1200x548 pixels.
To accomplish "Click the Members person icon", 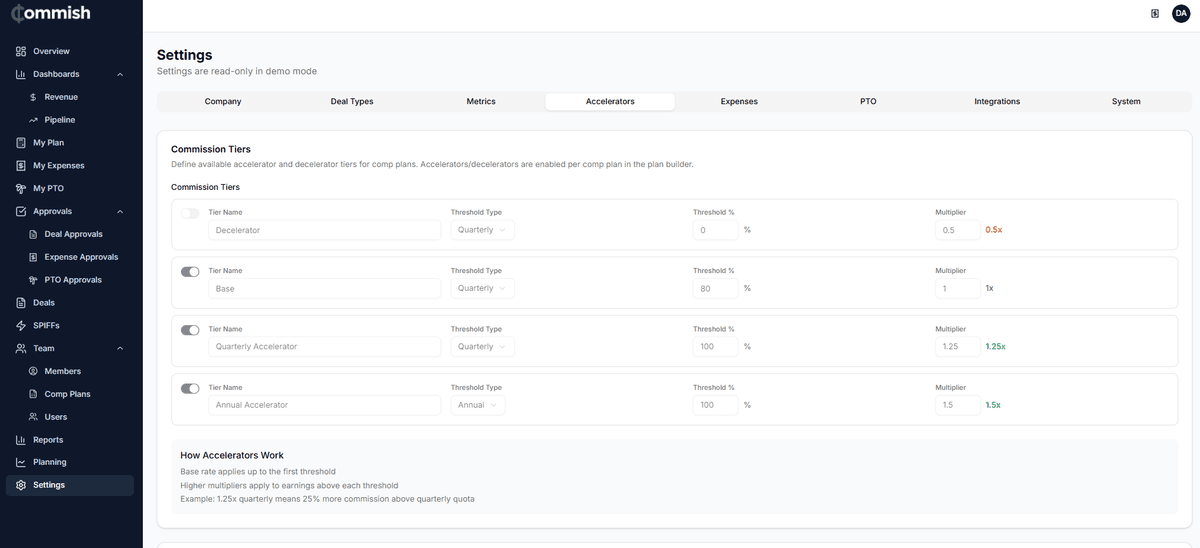I will [x=33, y=371].
